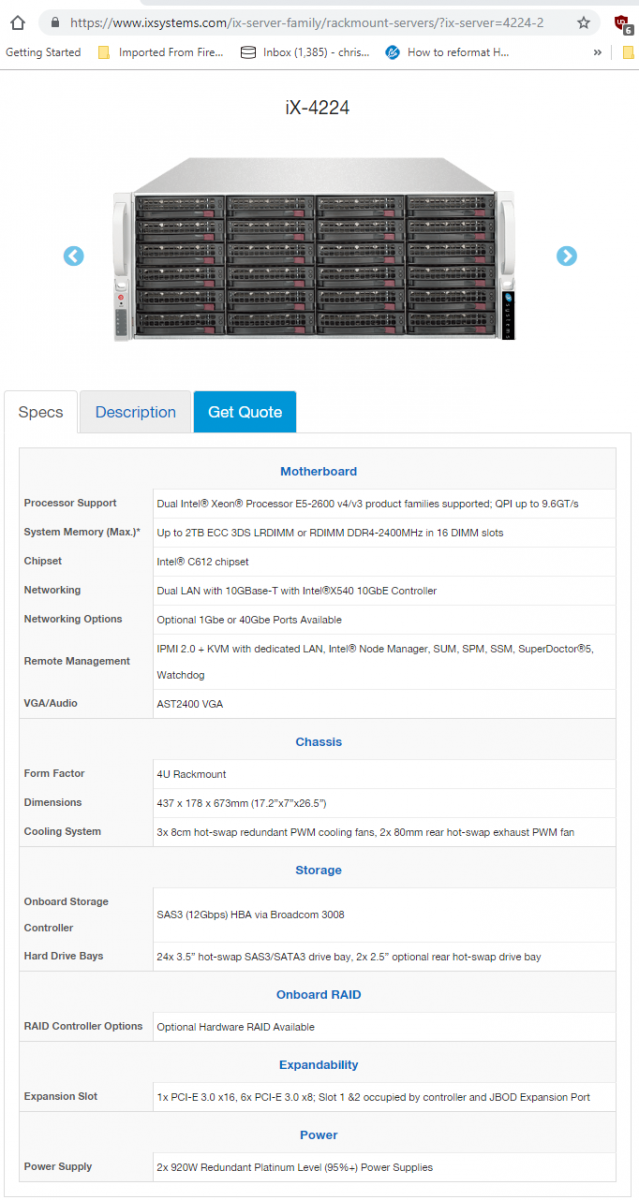Click the Optional 1Gbe or 40Gbe Ports value
The height and width of the screenshot is (1200, 639).
(x=249, y=620)
